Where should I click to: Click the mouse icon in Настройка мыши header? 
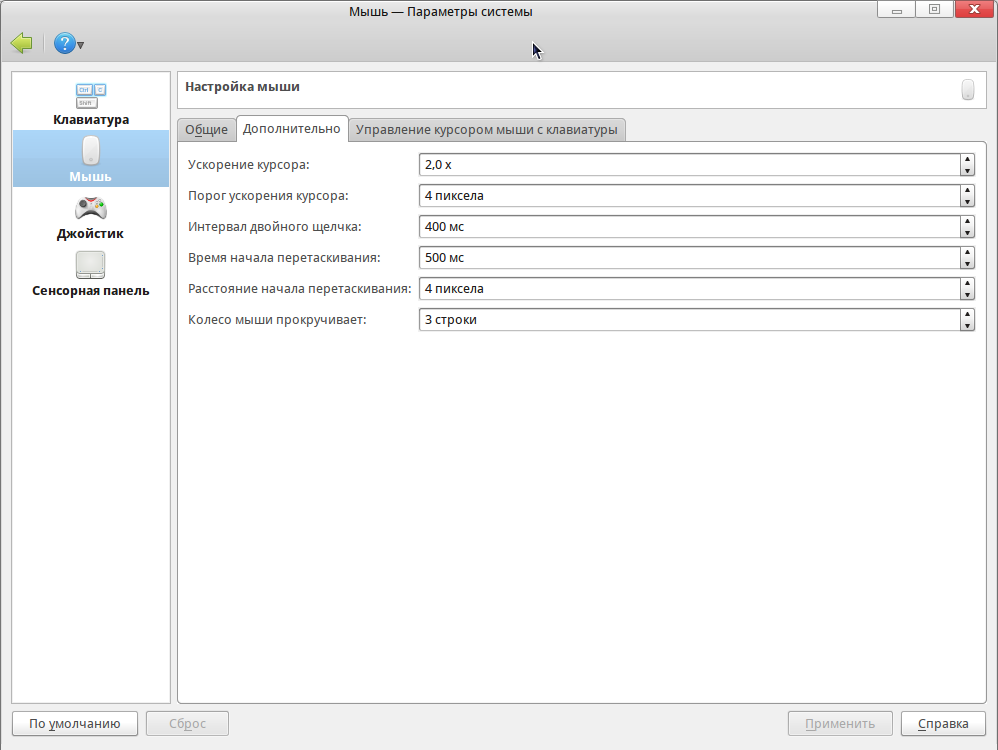[x=967, y=90]
